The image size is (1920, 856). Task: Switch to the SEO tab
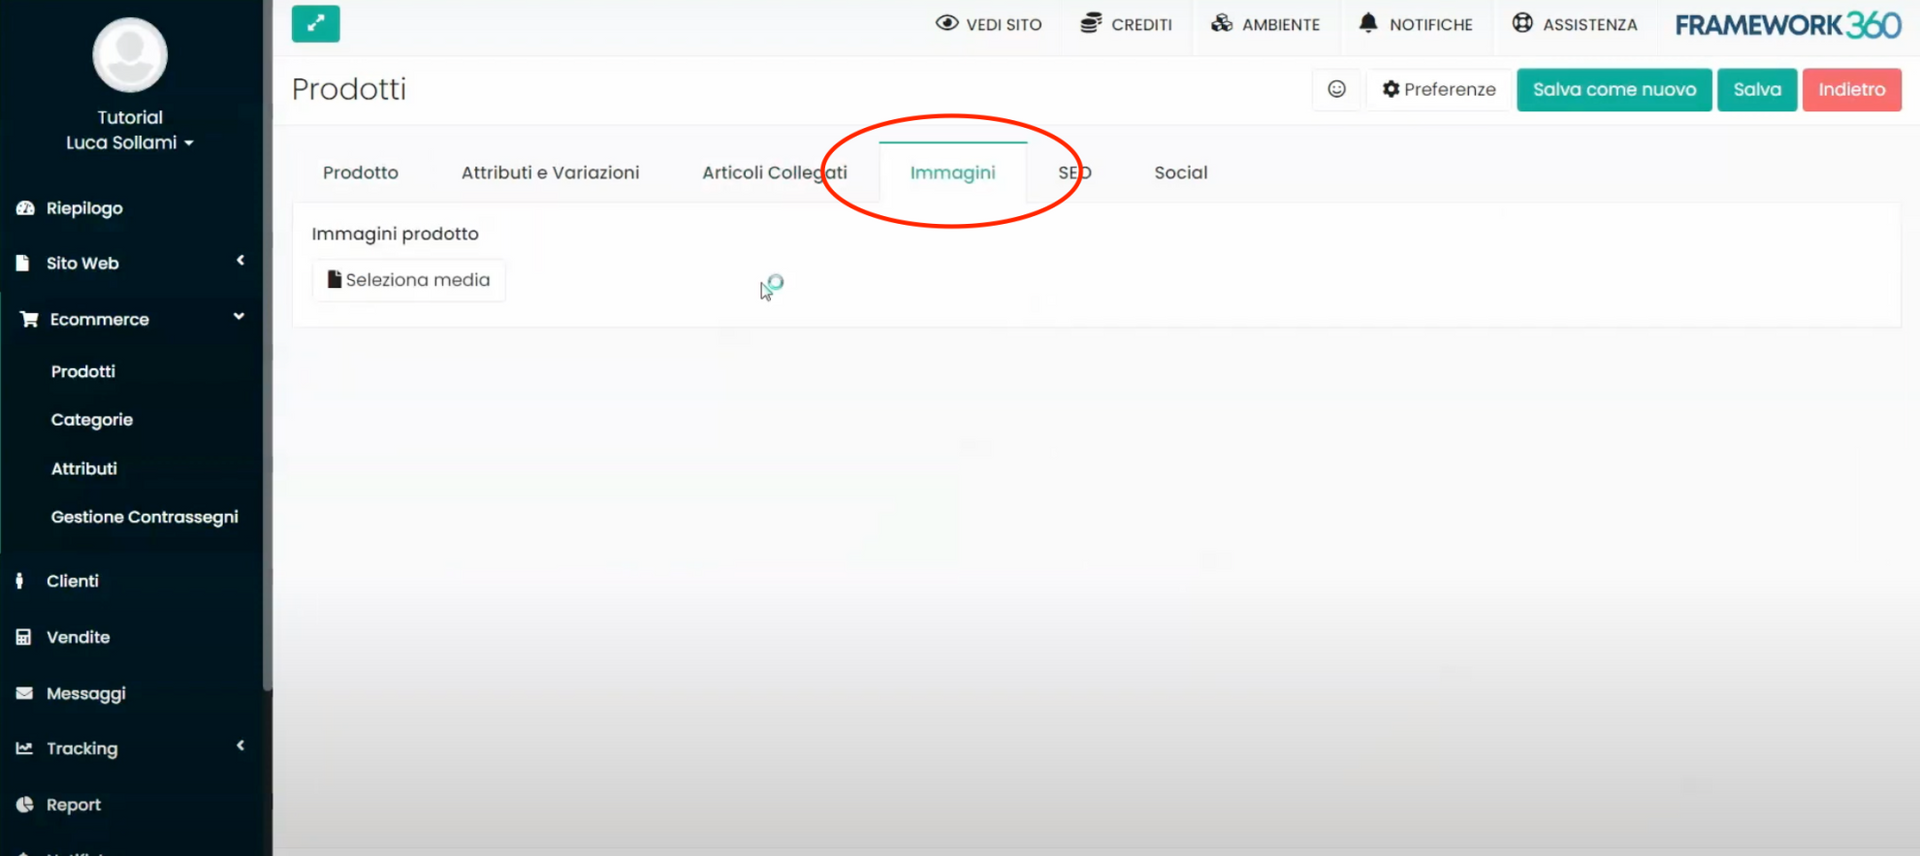point(1075,172)
